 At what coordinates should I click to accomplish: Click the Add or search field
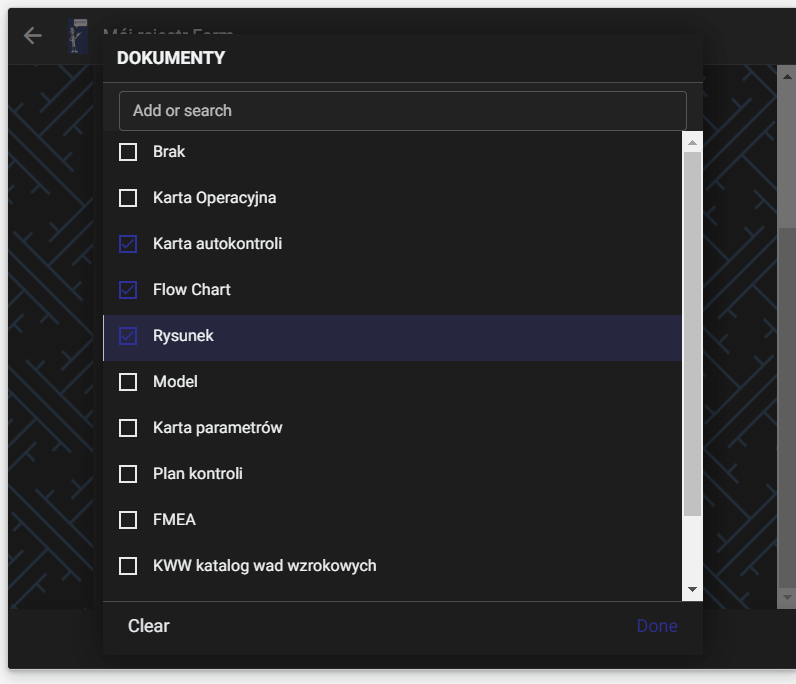click(402, 111)
